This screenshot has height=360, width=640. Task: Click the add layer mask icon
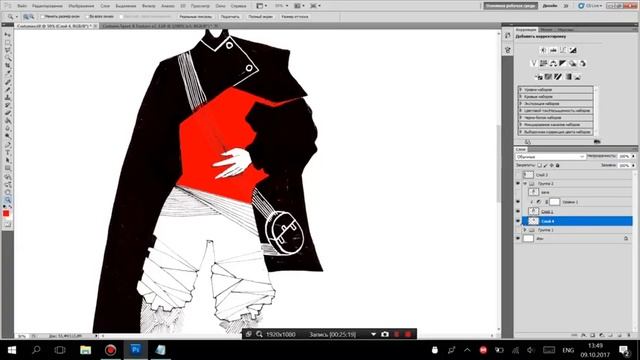592,335
